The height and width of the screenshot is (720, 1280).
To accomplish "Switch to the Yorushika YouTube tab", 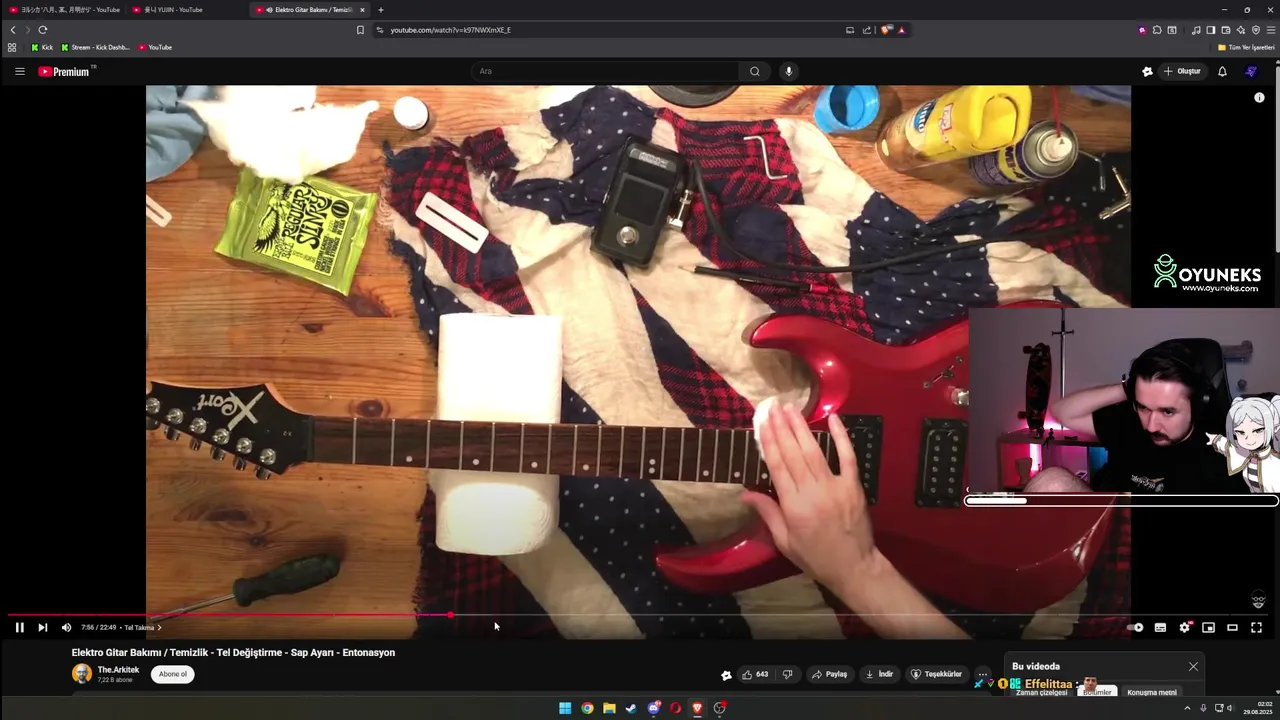I will (x=64, y=10).
